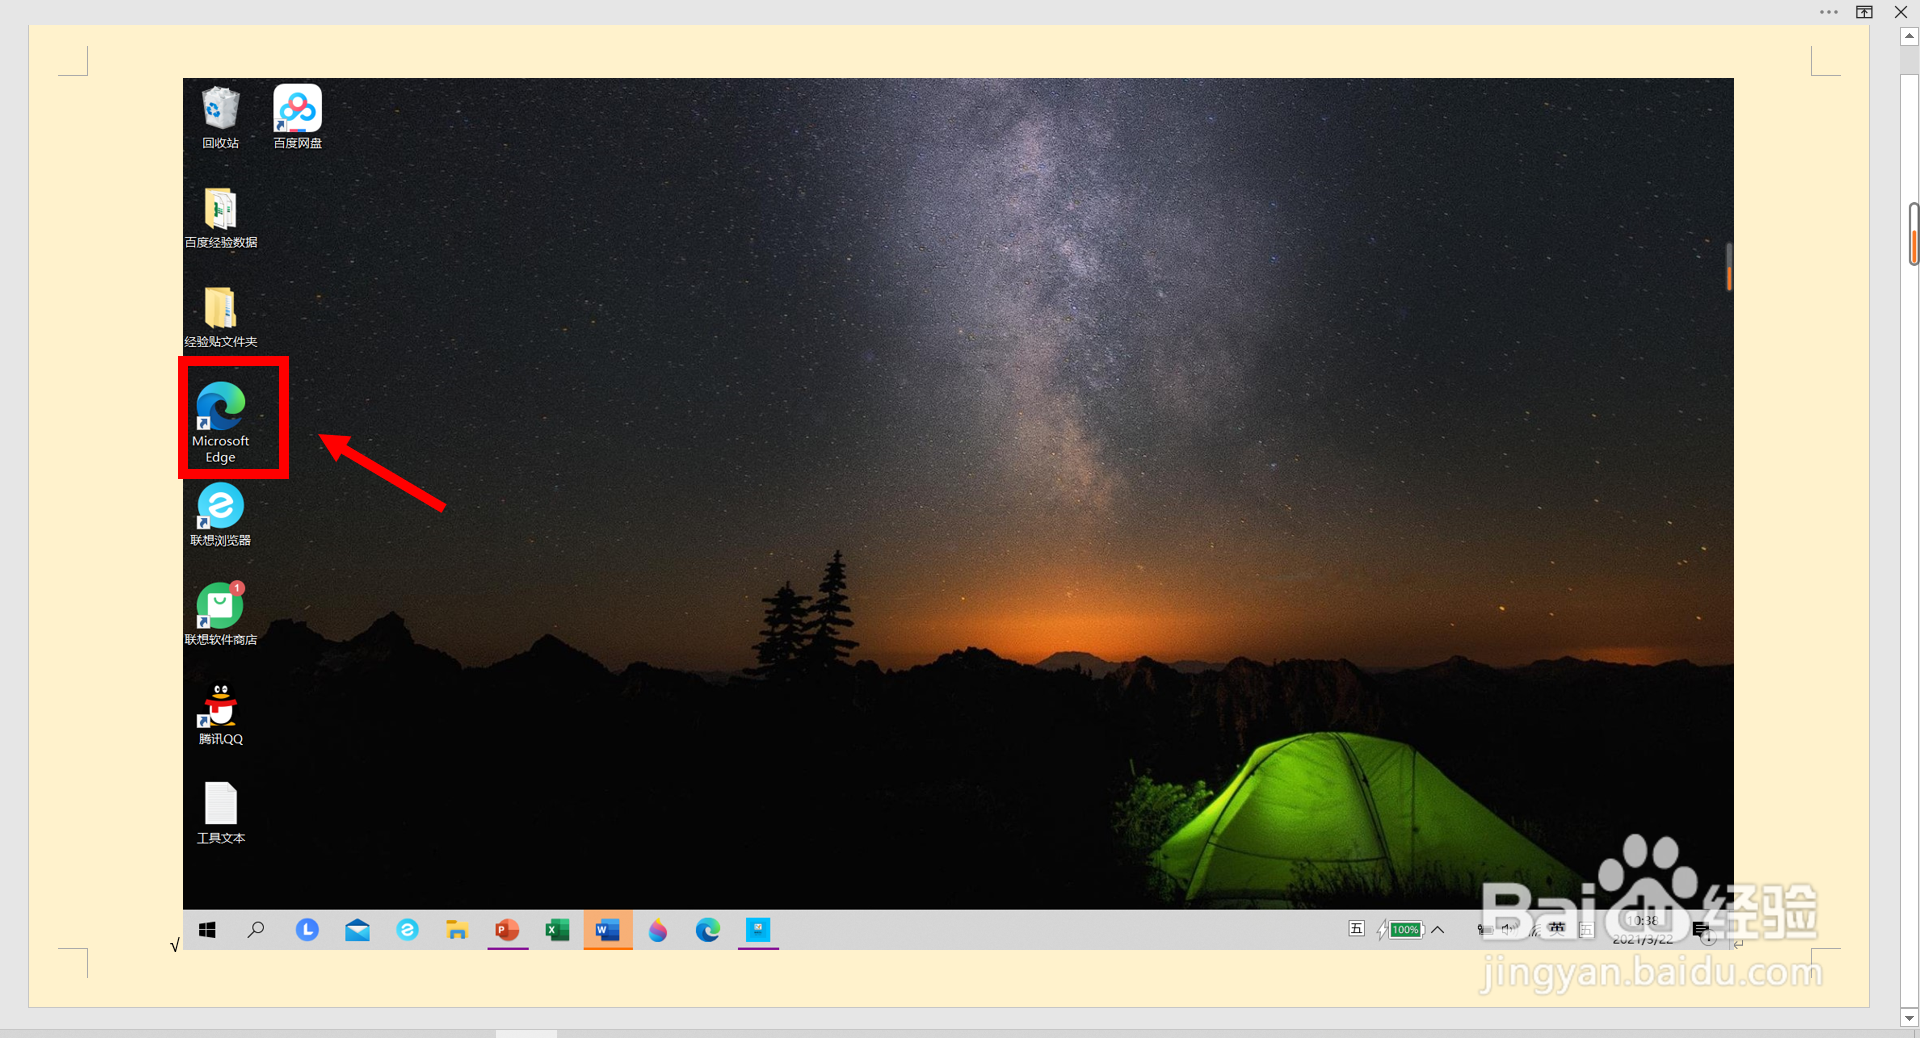Select the 联想浏览器 desktop shortcut

[x=220, y=515]
